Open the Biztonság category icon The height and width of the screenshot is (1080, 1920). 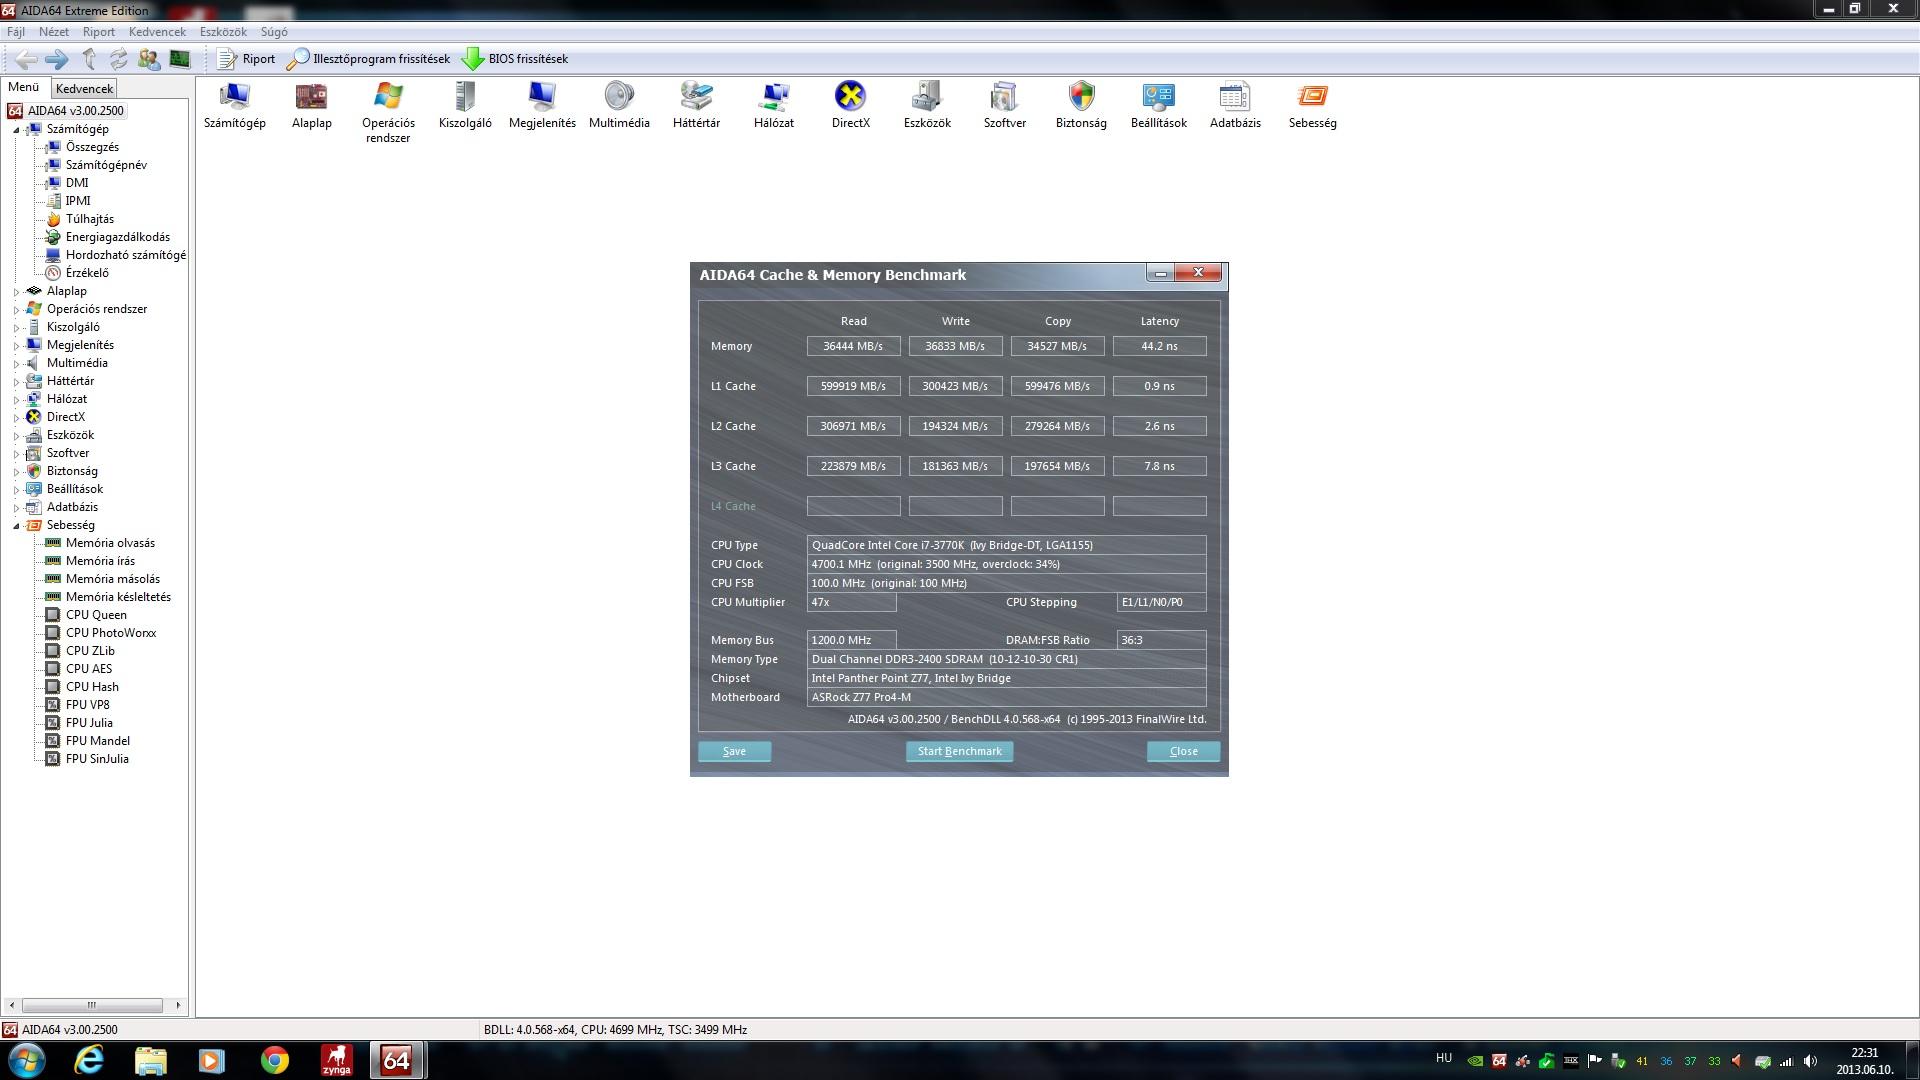(x=1081, y=105)
